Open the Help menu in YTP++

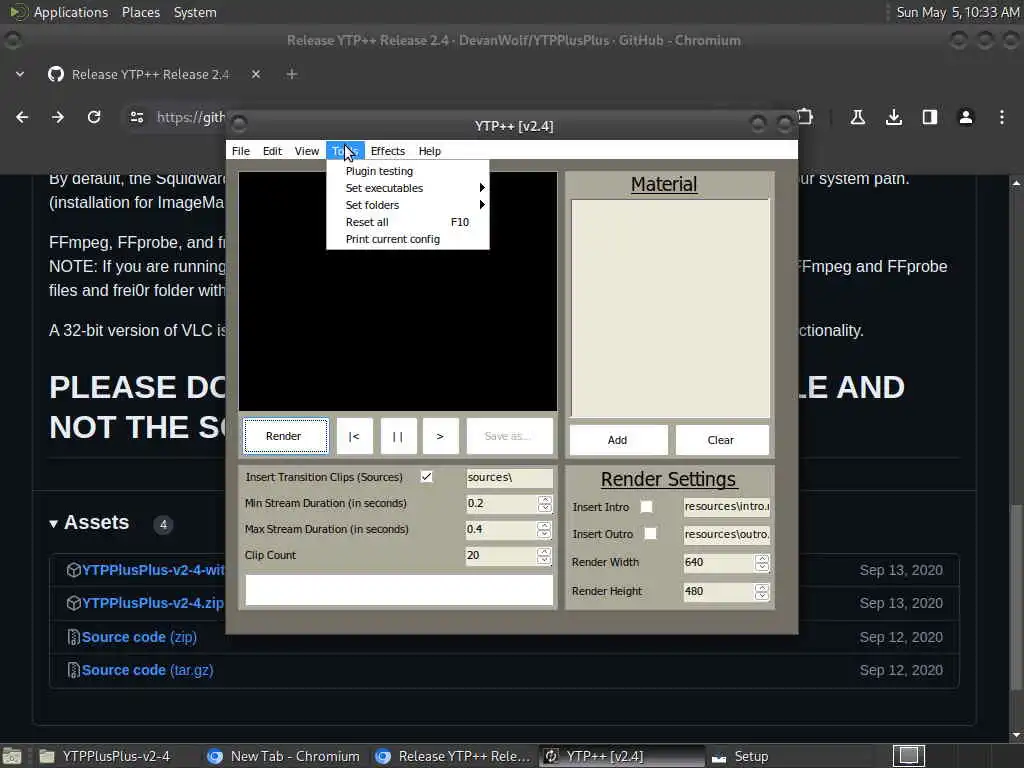pos(429,151)
